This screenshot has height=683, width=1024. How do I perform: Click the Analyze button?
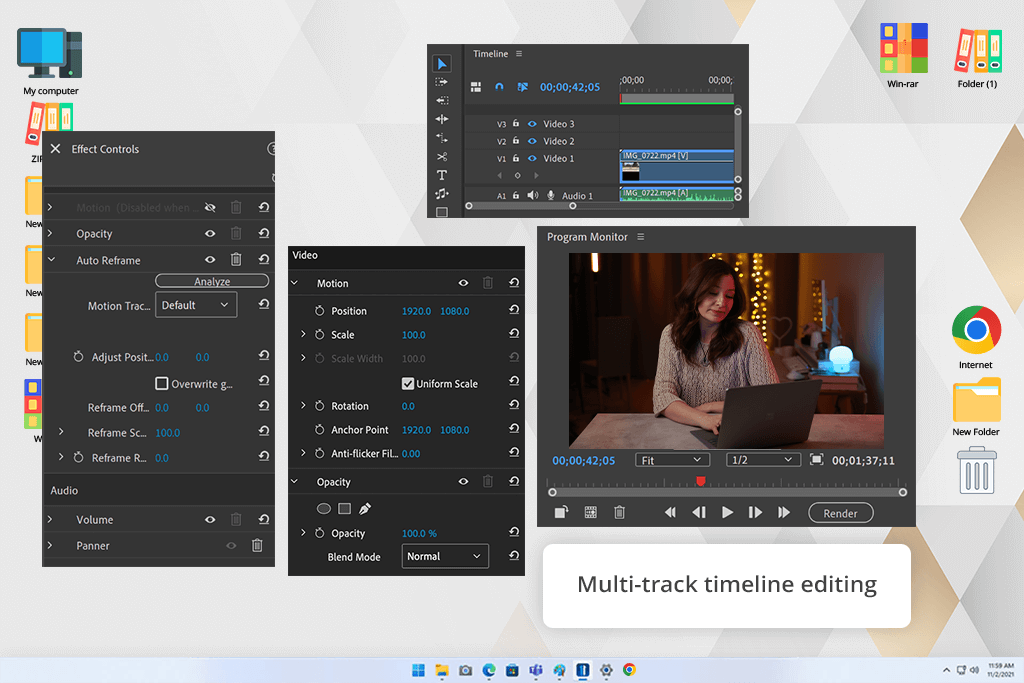[x=212, y=281]
